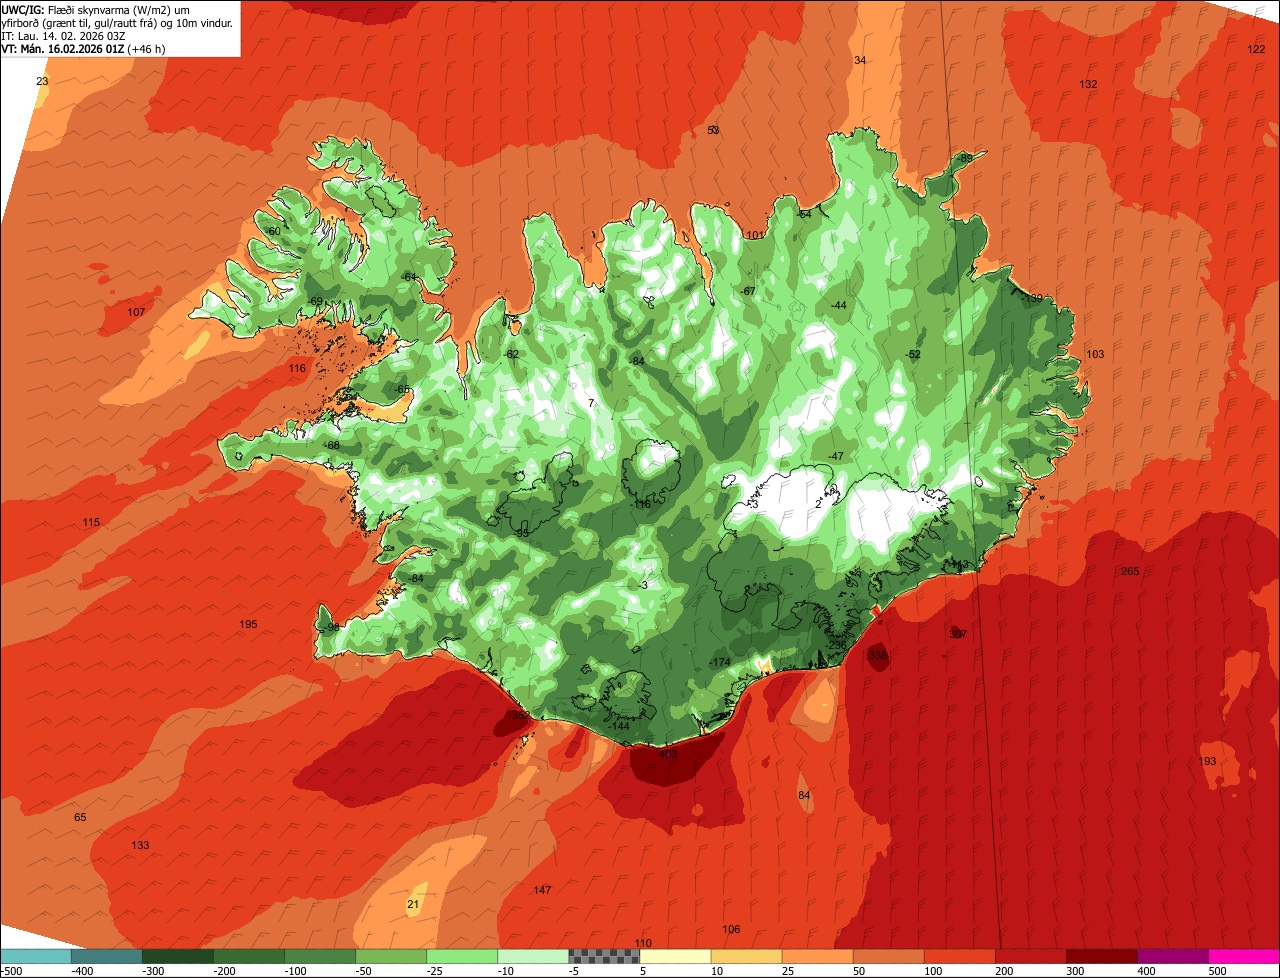Click the '65' value in the southwest ocean
The image size is (1280, 978).
(80, 817)
